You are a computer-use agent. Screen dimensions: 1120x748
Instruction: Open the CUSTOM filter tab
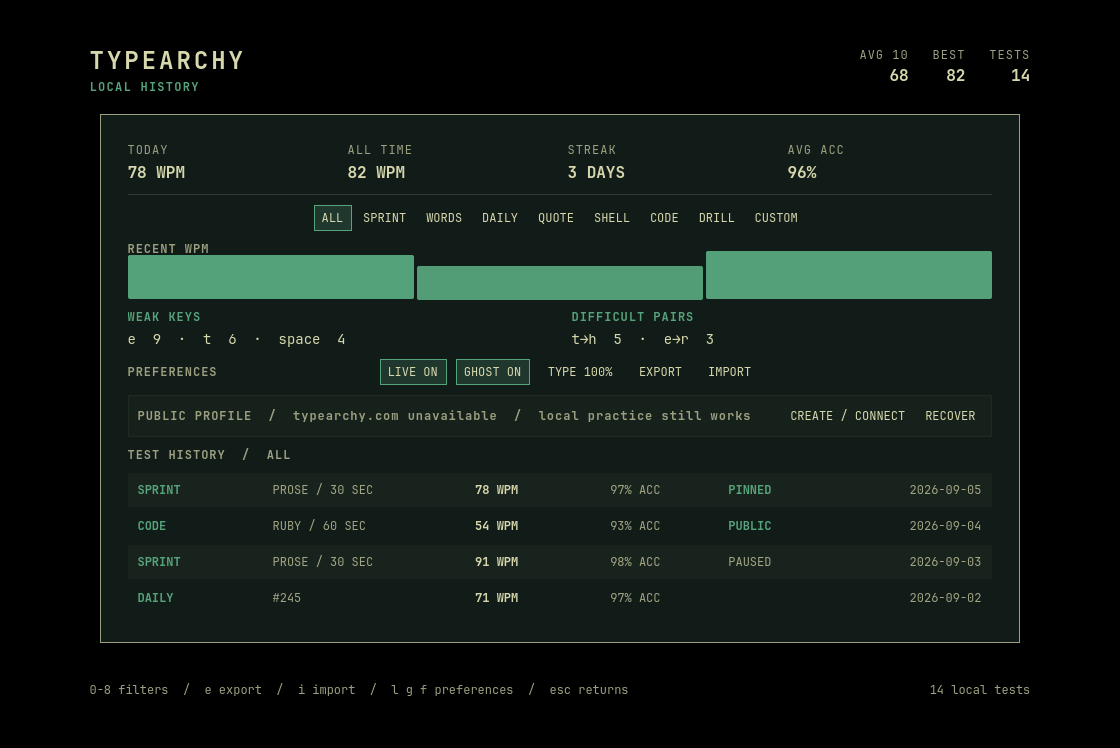click(776, 218)
